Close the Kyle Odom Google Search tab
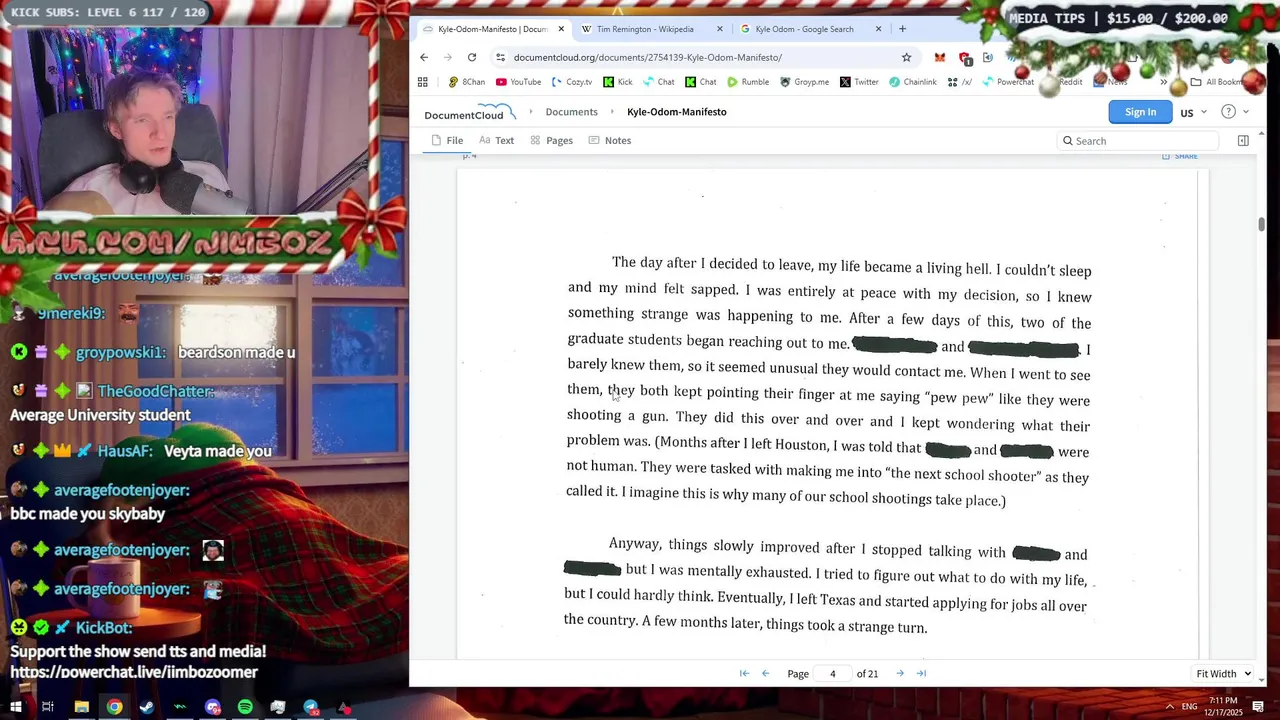This screenshot has width=1280, height=720. point(879,29)
